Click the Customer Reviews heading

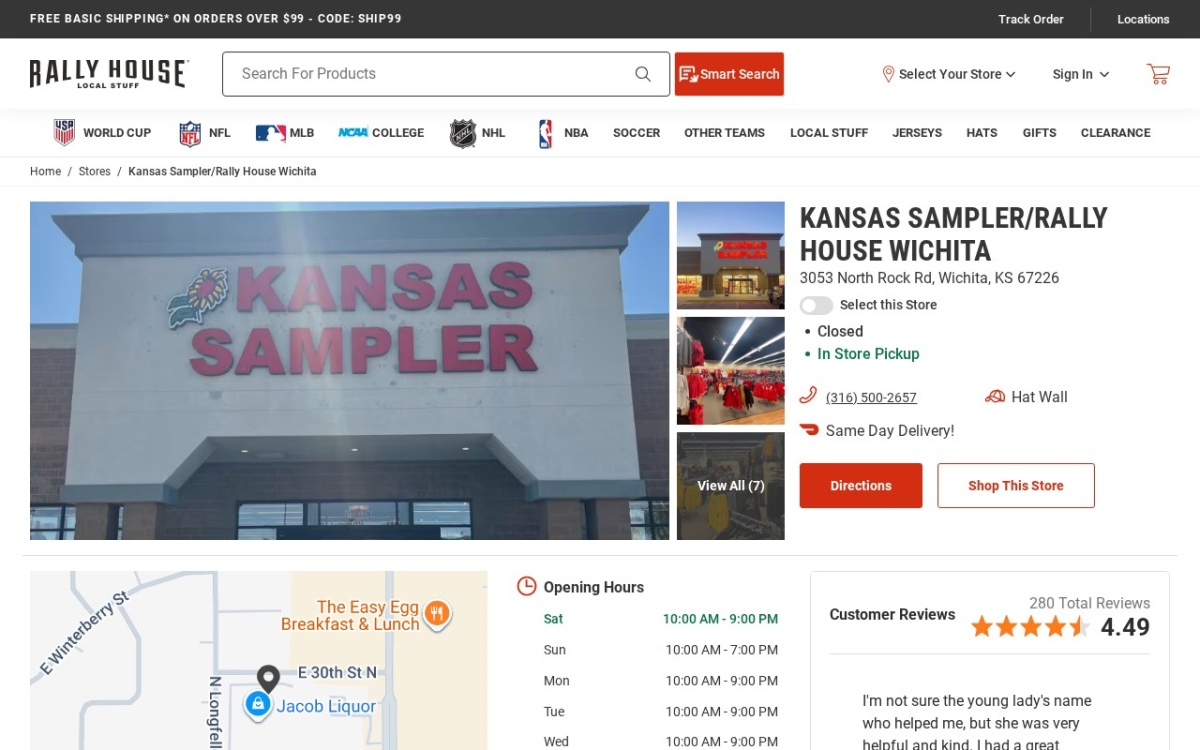pos(892,615)
